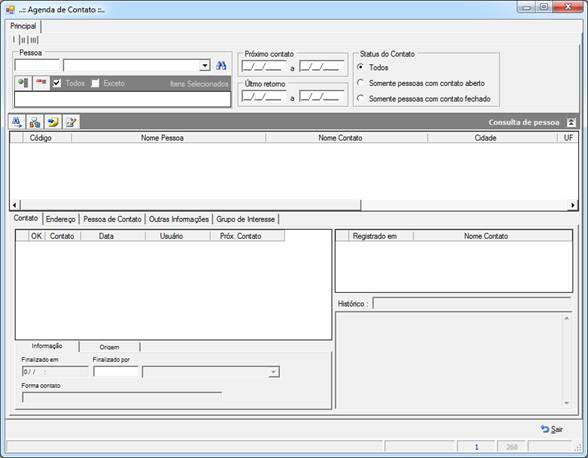The image size is (588, 458).
Task: Click the Registrado em column header
Action: click(381, 236)
